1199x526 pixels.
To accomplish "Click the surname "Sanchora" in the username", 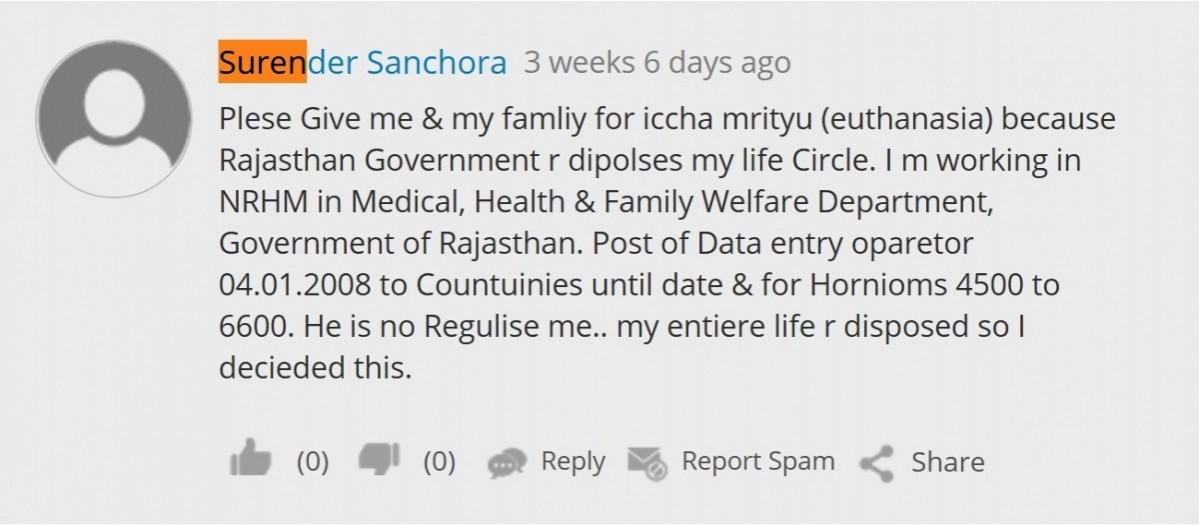I will (x=437, y=63).
